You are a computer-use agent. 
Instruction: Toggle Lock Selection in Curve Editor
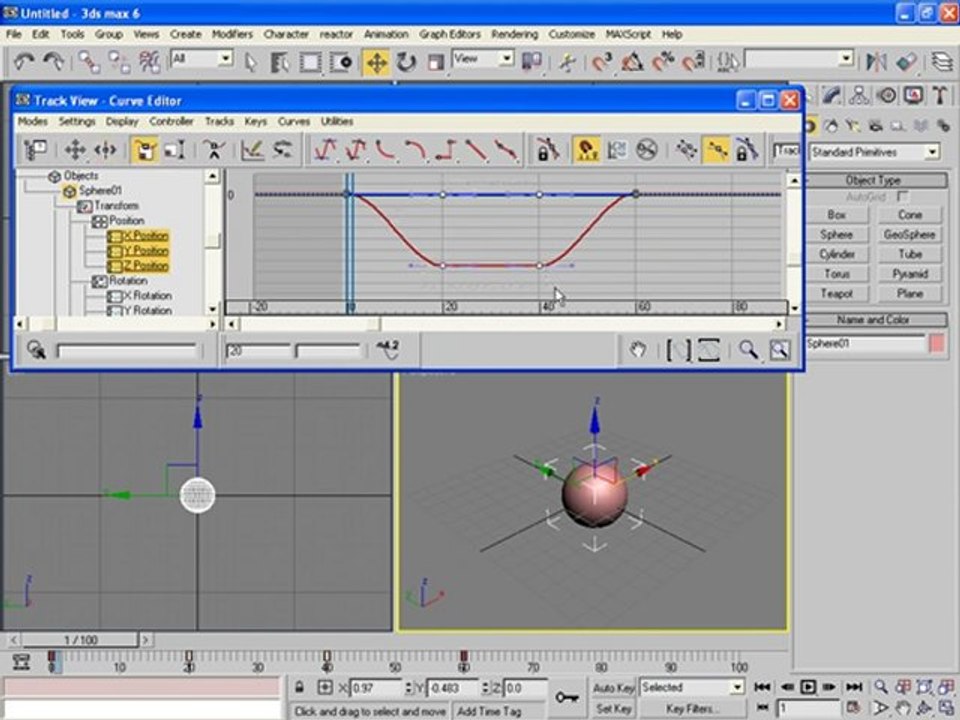click(547, 149)
